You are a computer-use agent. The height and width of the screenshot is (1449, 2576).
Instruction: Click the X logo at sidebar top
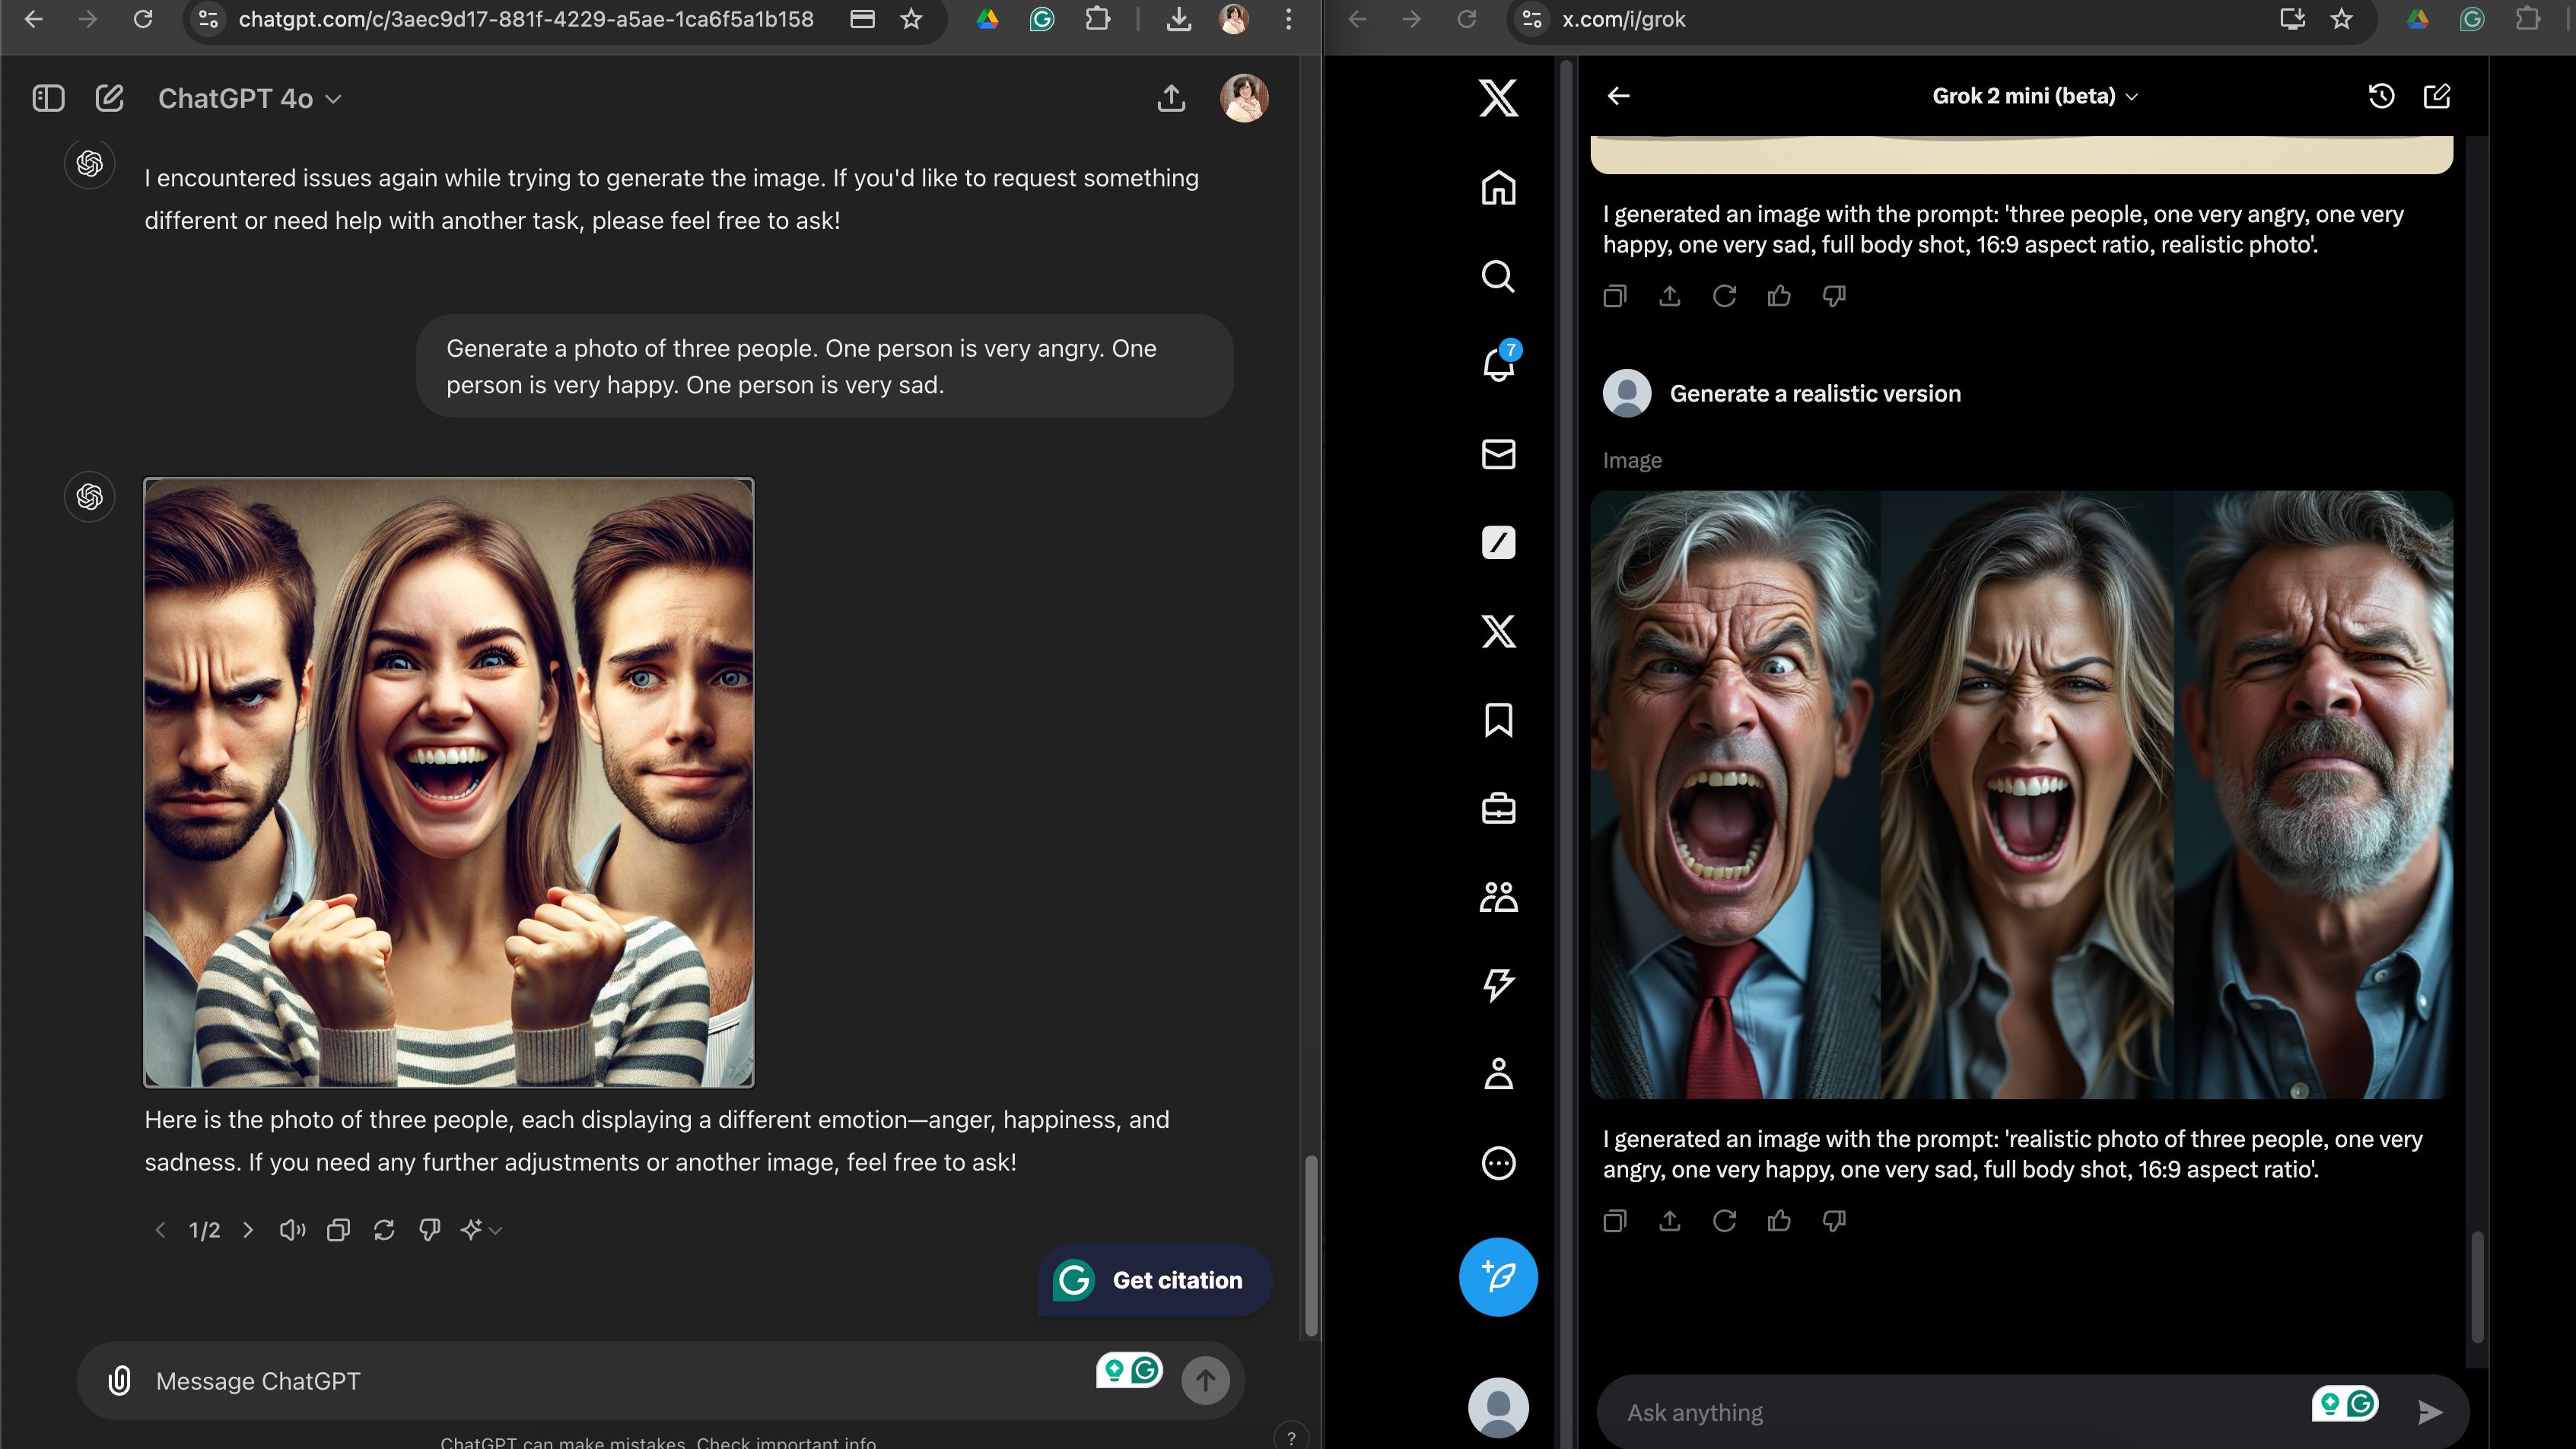pyautogui.click(x=1498, y=98)
